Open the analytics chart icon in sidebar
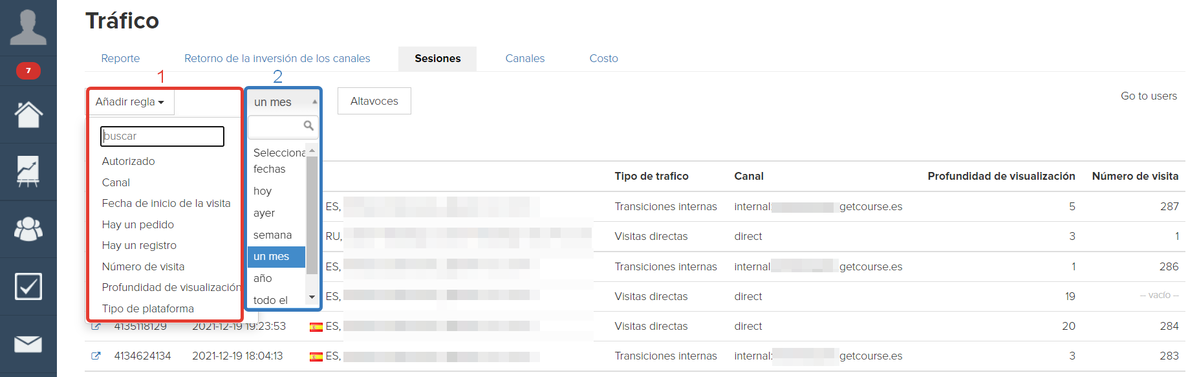This screenshot has width=1199, height=377. click(28, 171)
